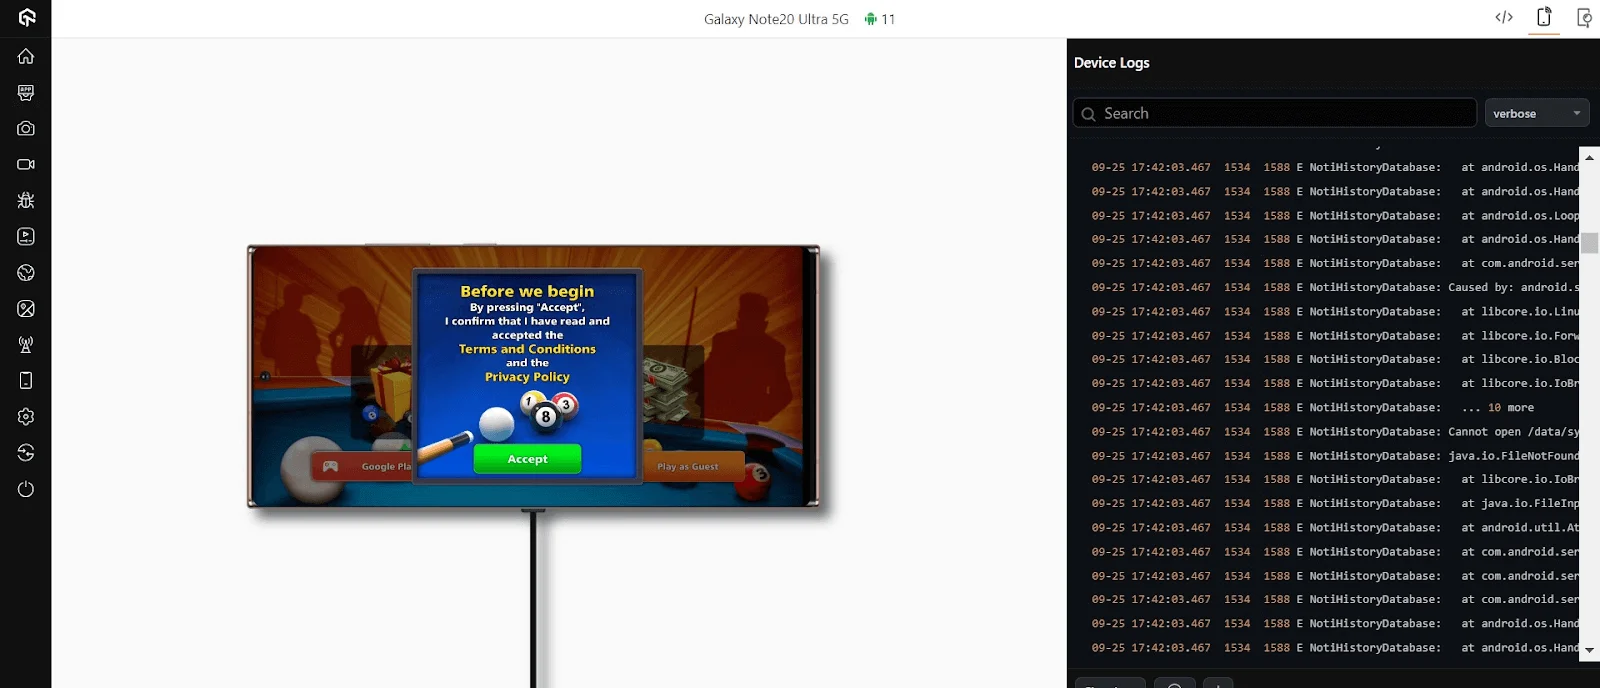Click the magnifier icon in log search

click(x=1089, y=114)
